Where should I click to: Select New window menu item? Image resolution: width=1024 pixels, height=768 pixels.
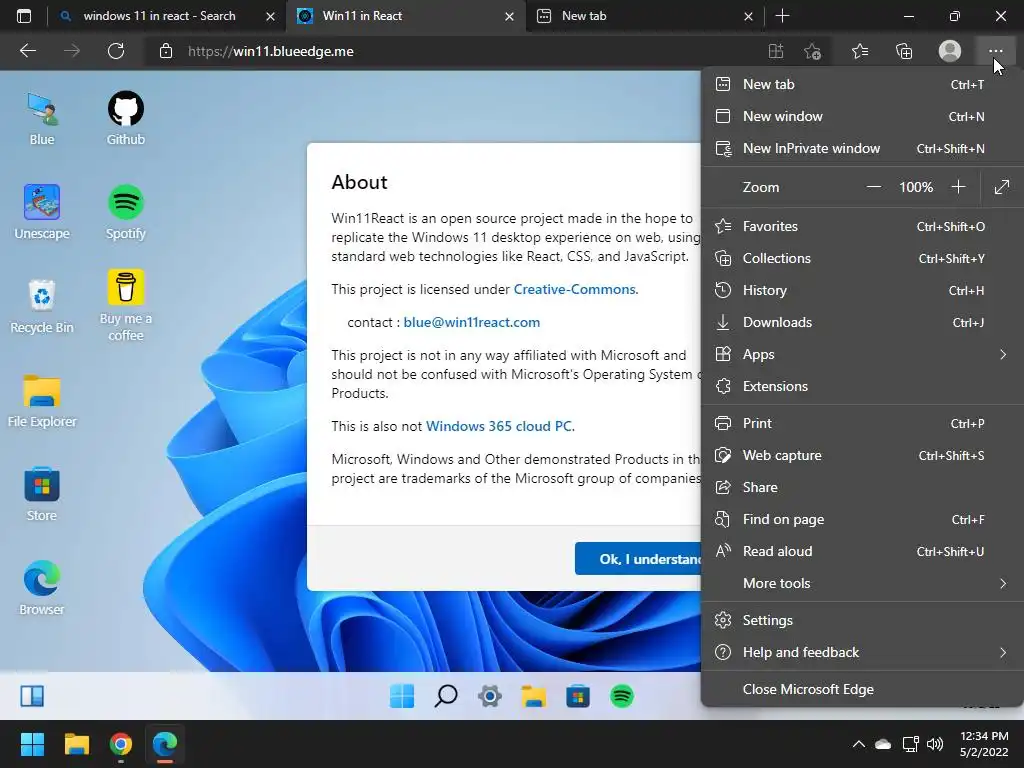pyautogui.click(x=862, y=116)
